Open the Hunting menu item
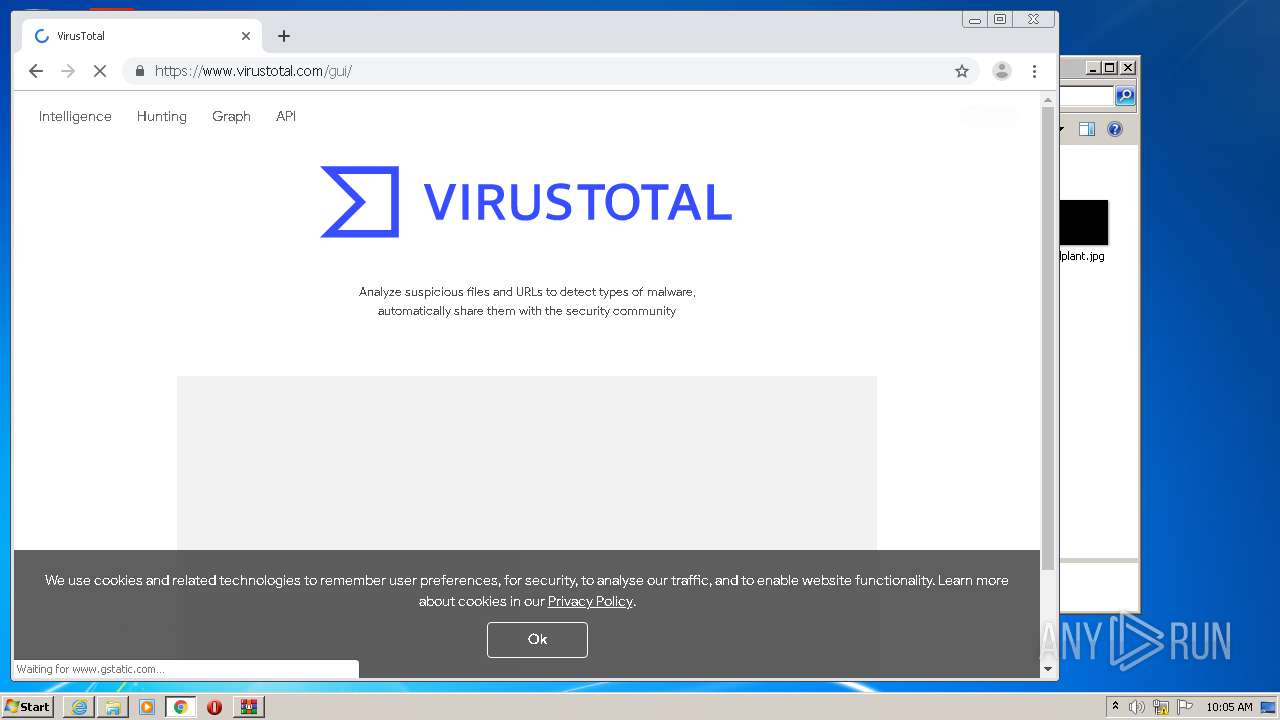Image resolution: width=1280 pixels, height=720 pixels. [x=162, y=116]
